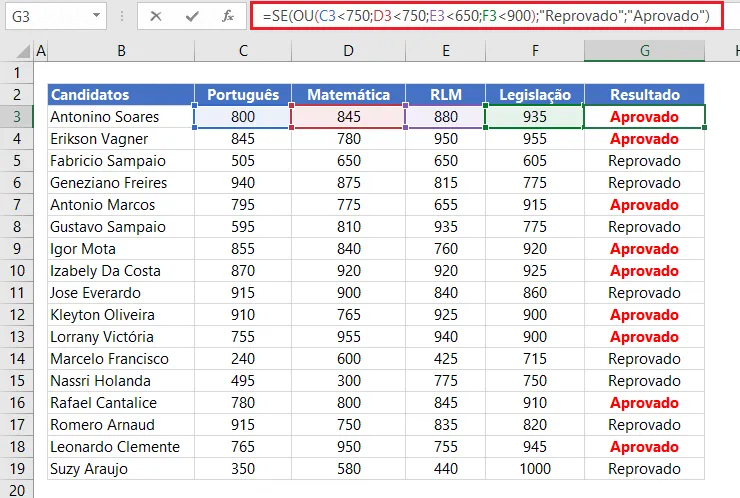Click inside the formula bar text
Image resolution: width=740 pixels, height=498 pixels.
(x=486, y=16)
